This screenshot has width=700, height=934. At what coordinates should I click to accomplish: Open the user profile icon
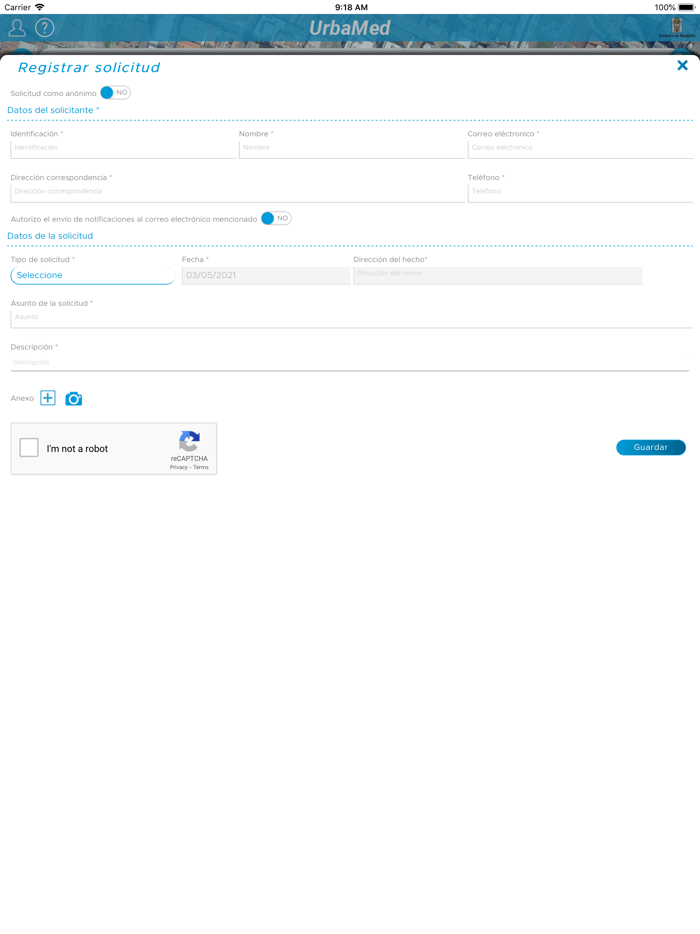(17, 27)
